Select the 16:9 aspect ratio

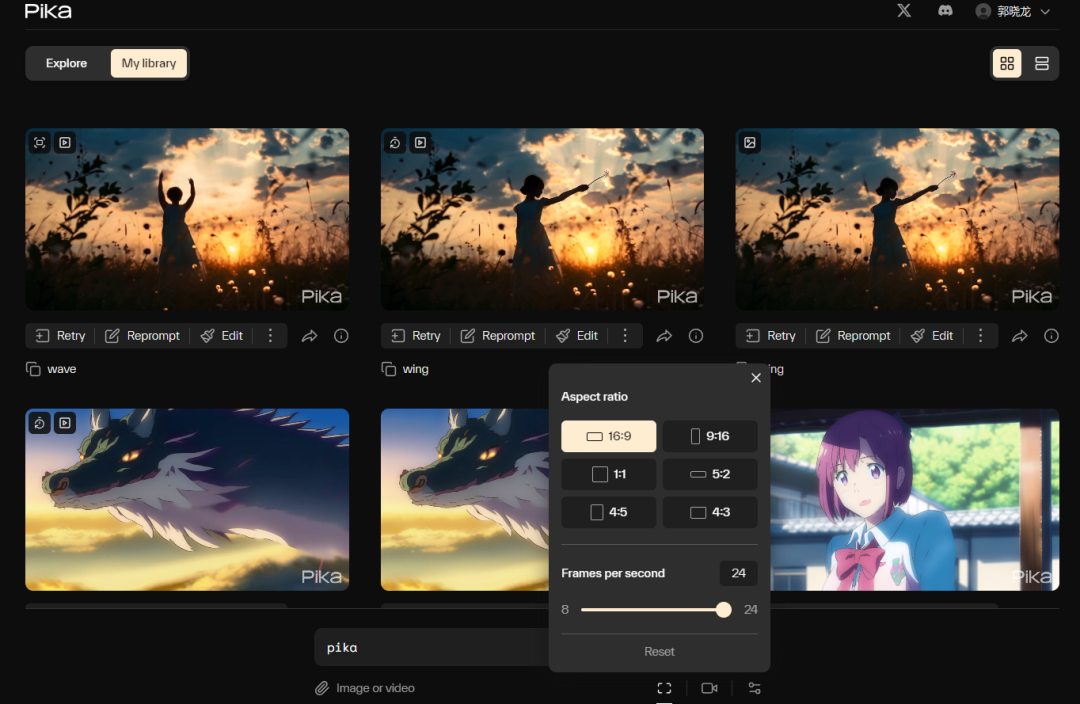608,436
